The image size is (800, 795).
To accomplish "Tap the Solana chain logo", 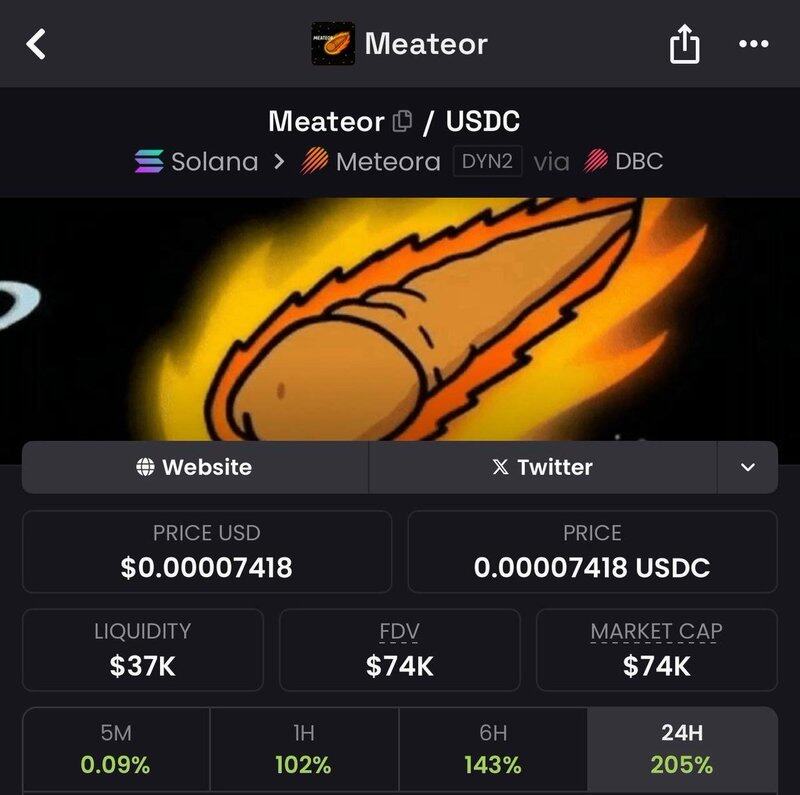I will point(149,161).
